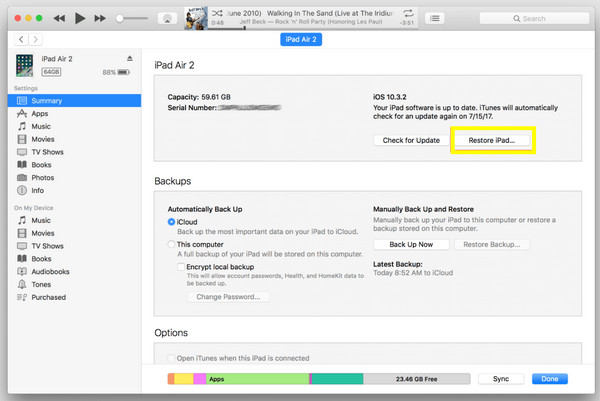Click the 23.46 GB Free storage segment
The height and width of the screenshot is (401, 600).
(416, 379)
